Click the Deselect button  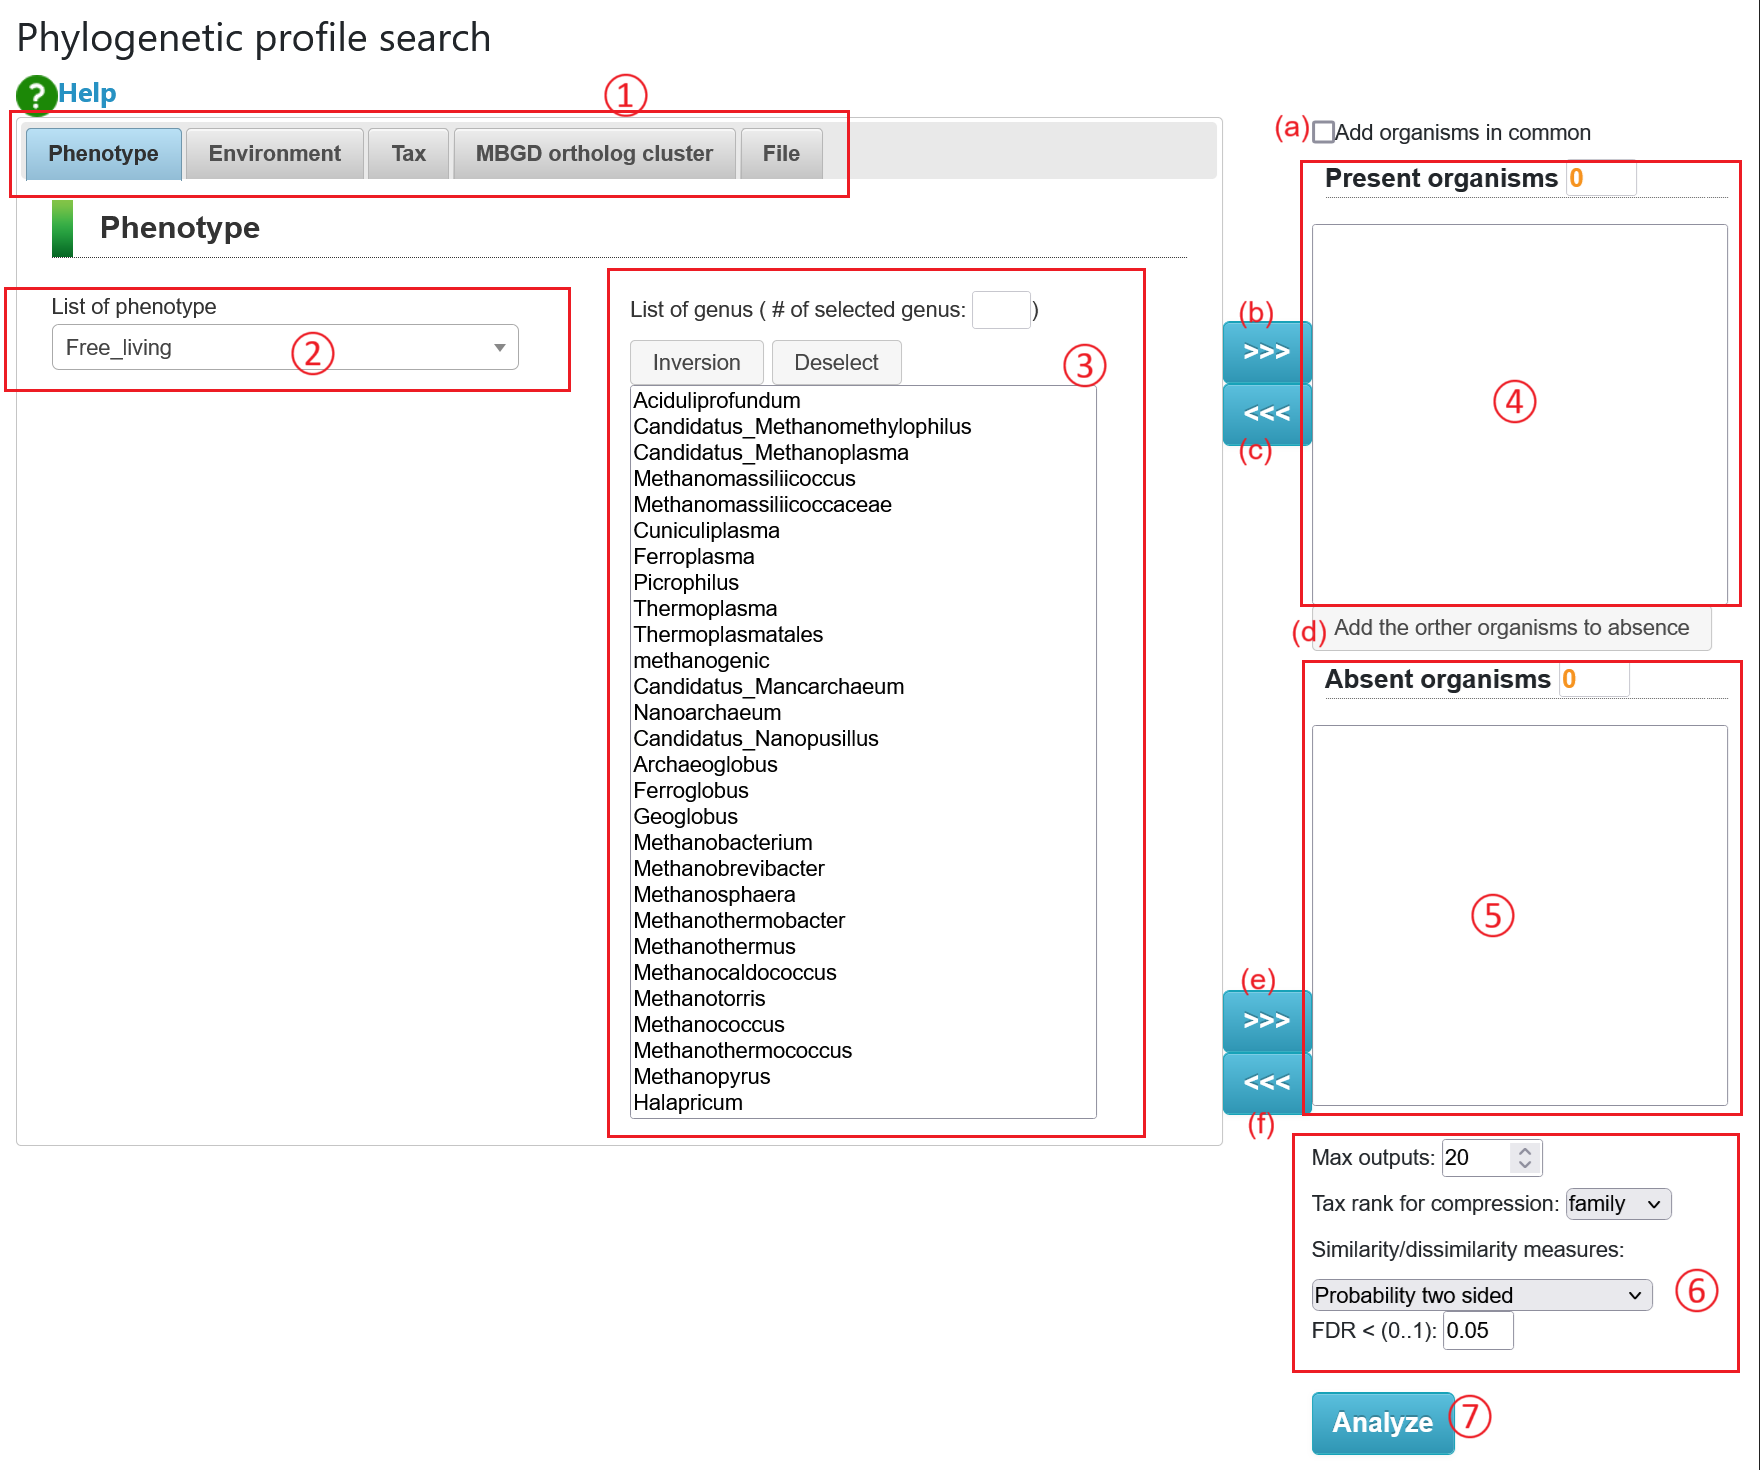coord(836,362)
